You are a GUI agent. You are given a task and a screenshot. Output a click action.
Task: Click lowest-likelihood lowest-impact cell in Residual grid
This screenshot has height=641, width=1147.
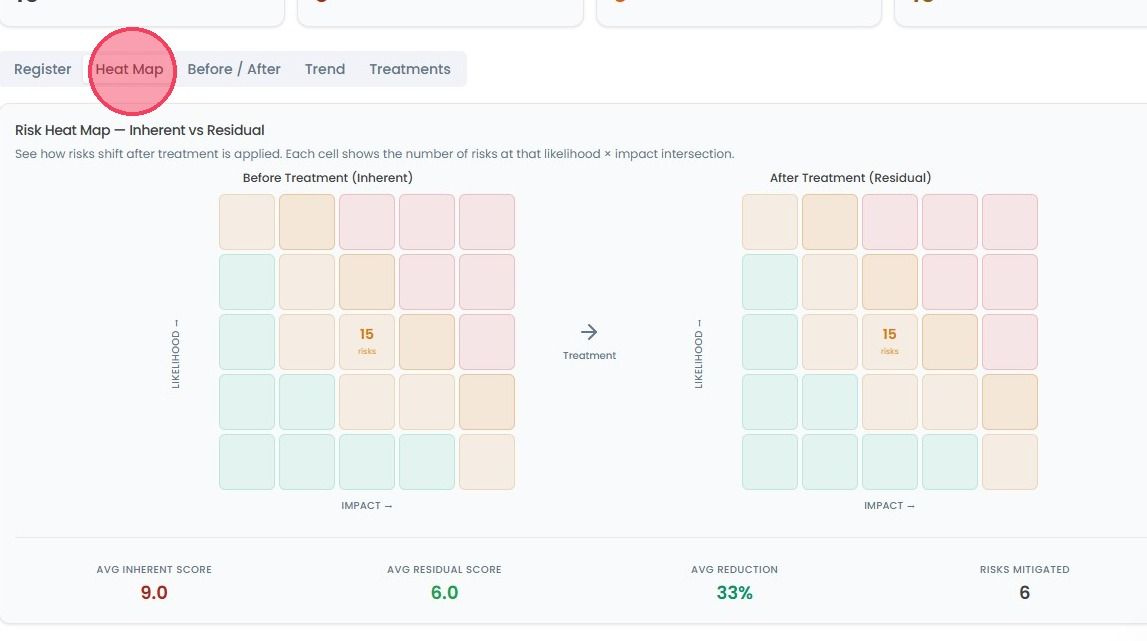(770, 462)
